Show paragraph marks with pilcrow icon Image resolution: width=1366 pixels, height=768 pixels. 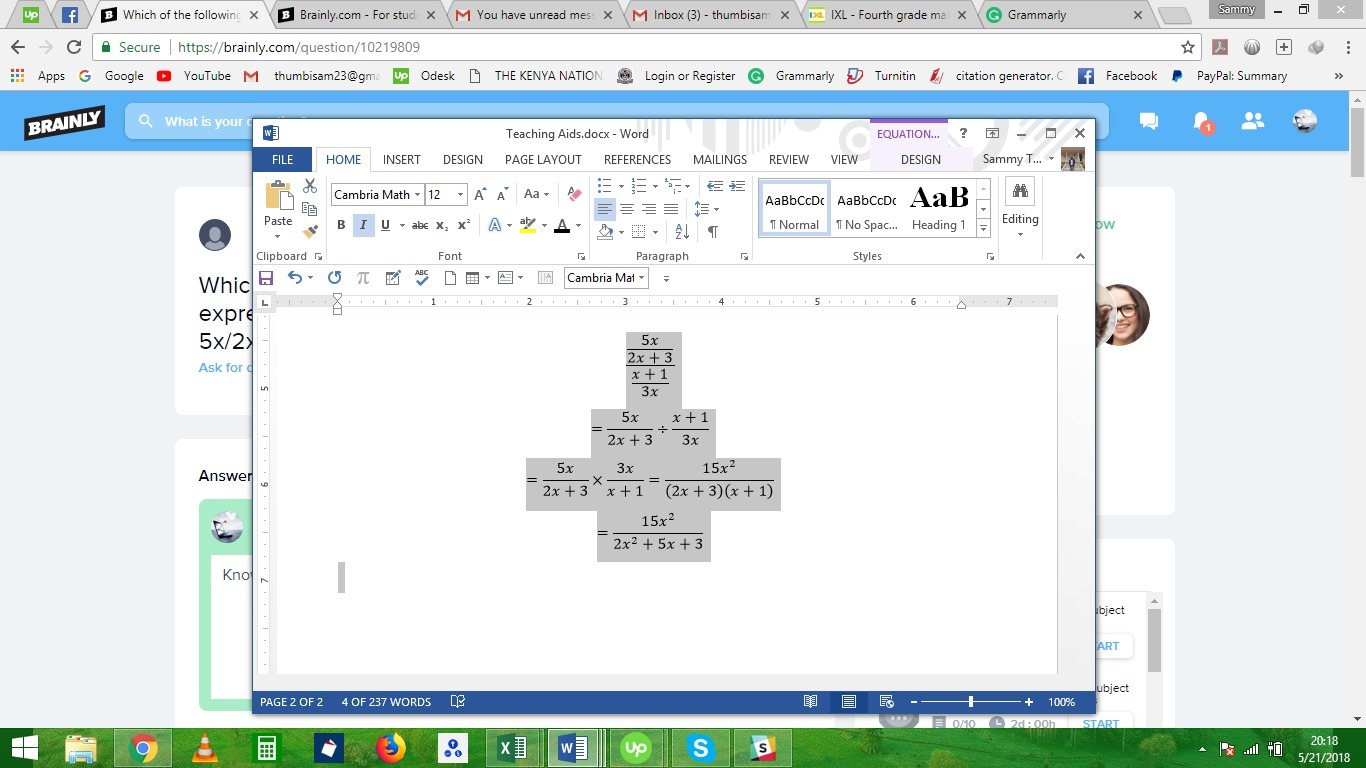[x=712, y=231]
